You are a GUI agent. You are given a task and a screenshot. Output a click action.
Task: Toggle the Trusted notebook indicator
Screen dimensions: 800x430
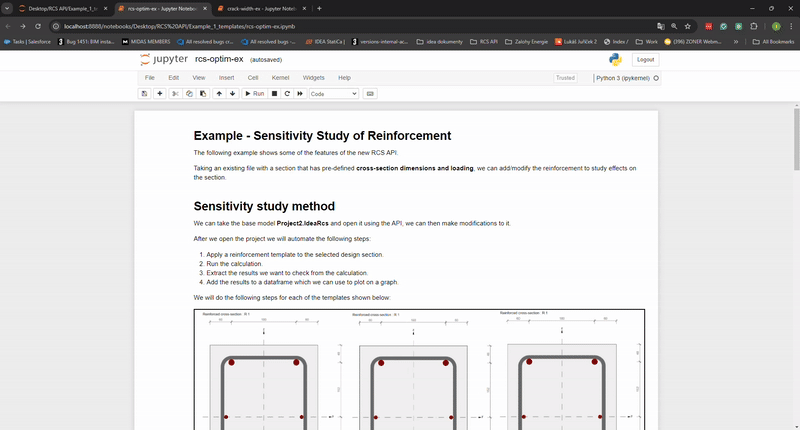point(565,77)
